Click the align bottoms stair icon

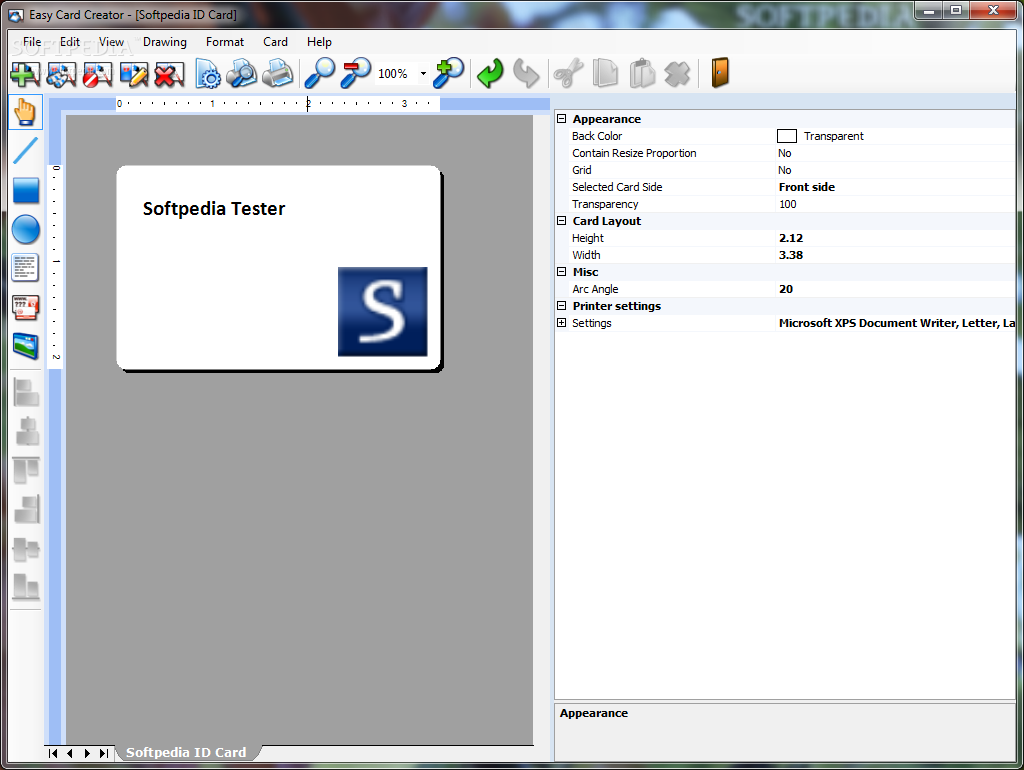click(27, 509)
